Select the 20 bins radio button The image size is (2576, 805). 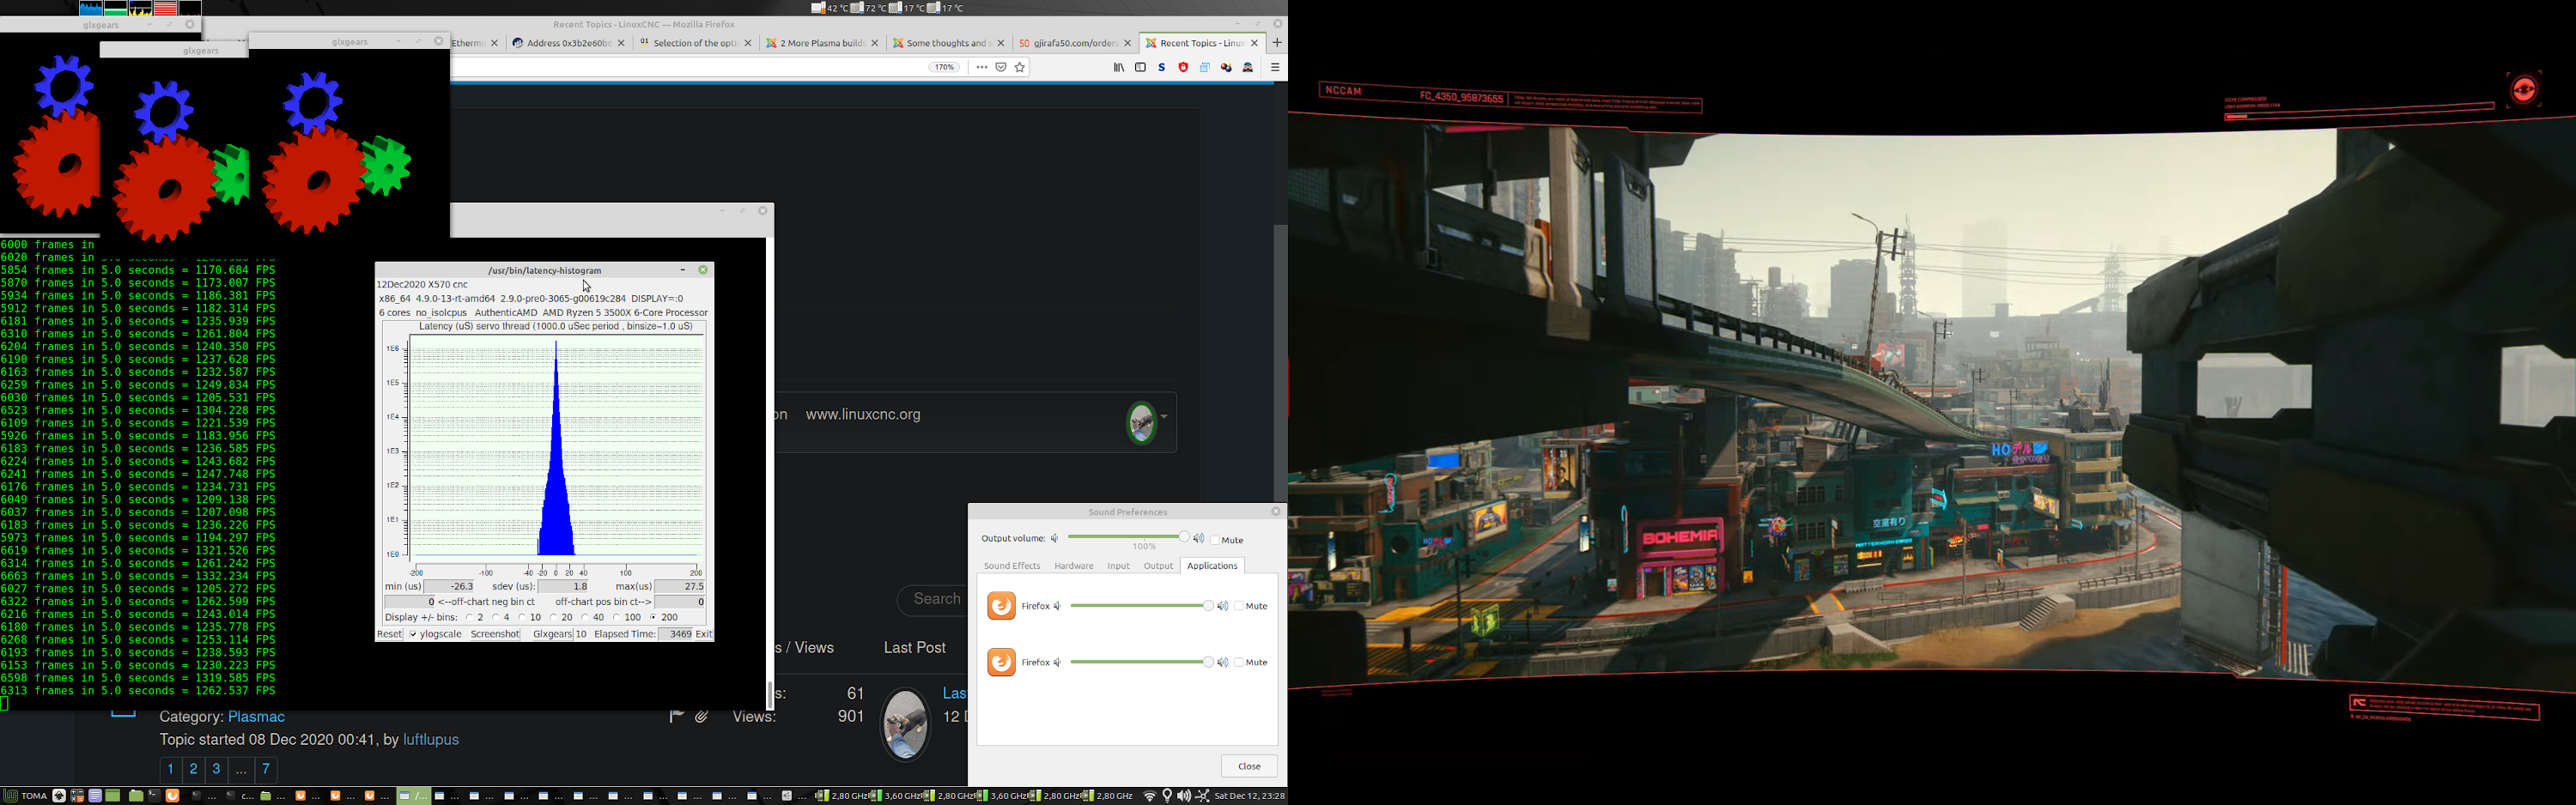coord(554,618)
